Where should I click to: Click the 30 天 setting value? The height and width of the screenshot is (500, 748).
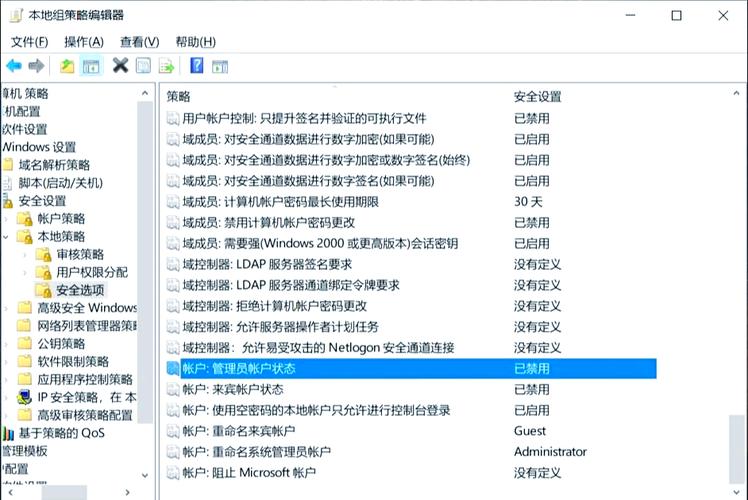click(528, 202)
